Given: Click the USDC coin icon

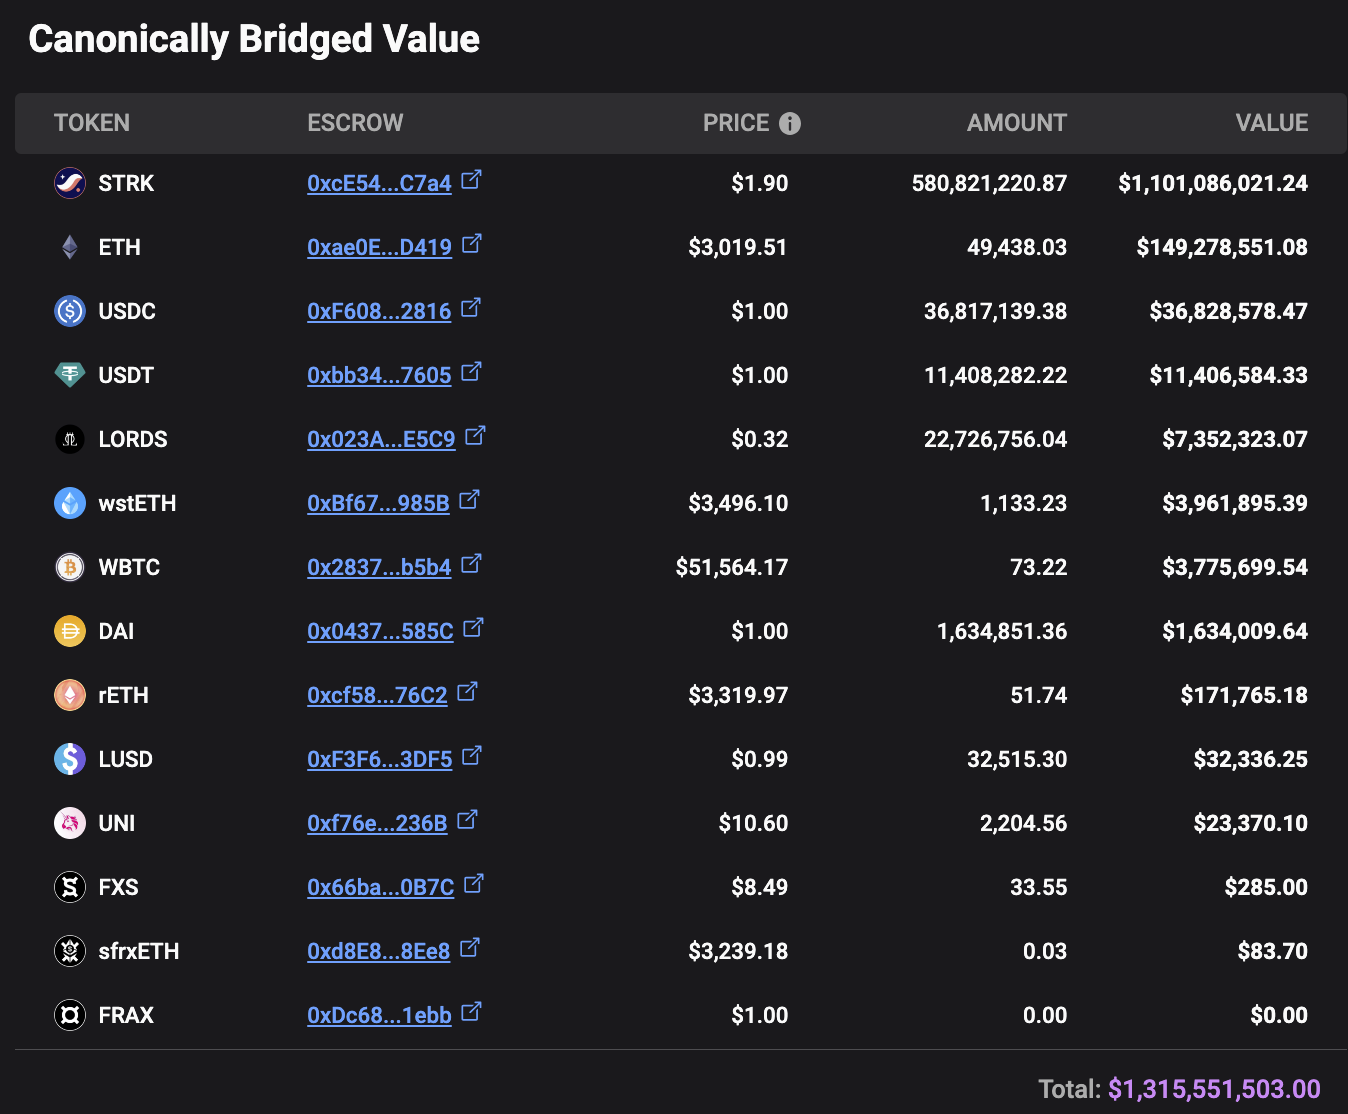Looking at the screenshot, I should click(70, 311).
